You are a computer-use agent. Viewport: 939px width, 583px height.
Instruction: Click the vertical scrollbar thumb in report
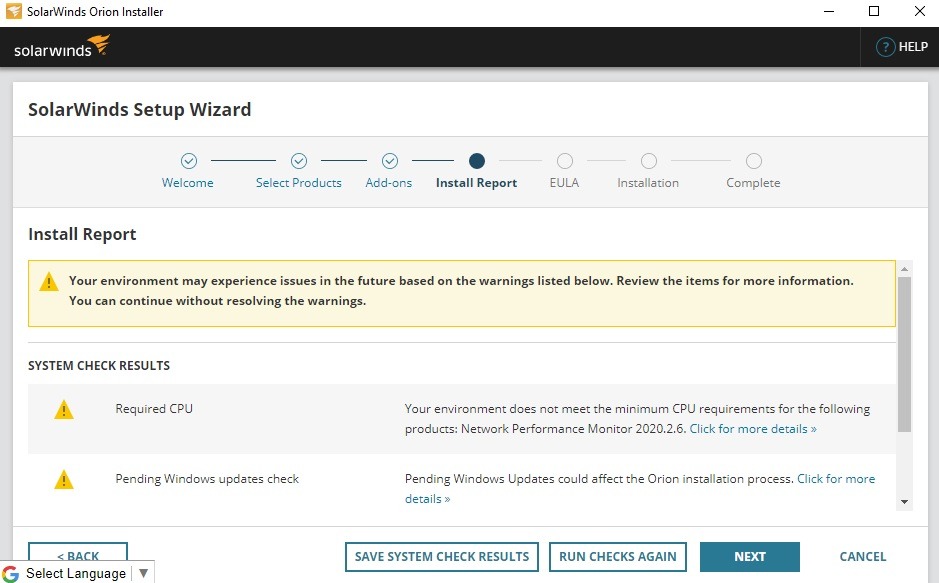(904, 354)
